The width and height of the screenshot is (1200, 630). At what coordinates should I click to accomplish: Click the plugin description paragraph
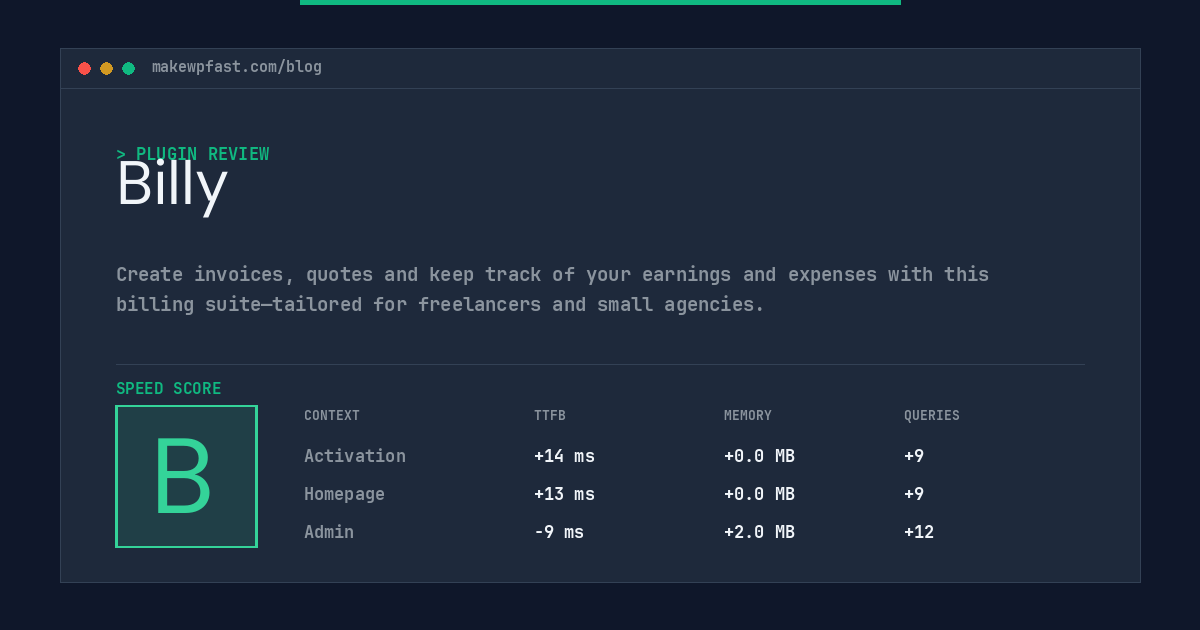pos(552,289)
